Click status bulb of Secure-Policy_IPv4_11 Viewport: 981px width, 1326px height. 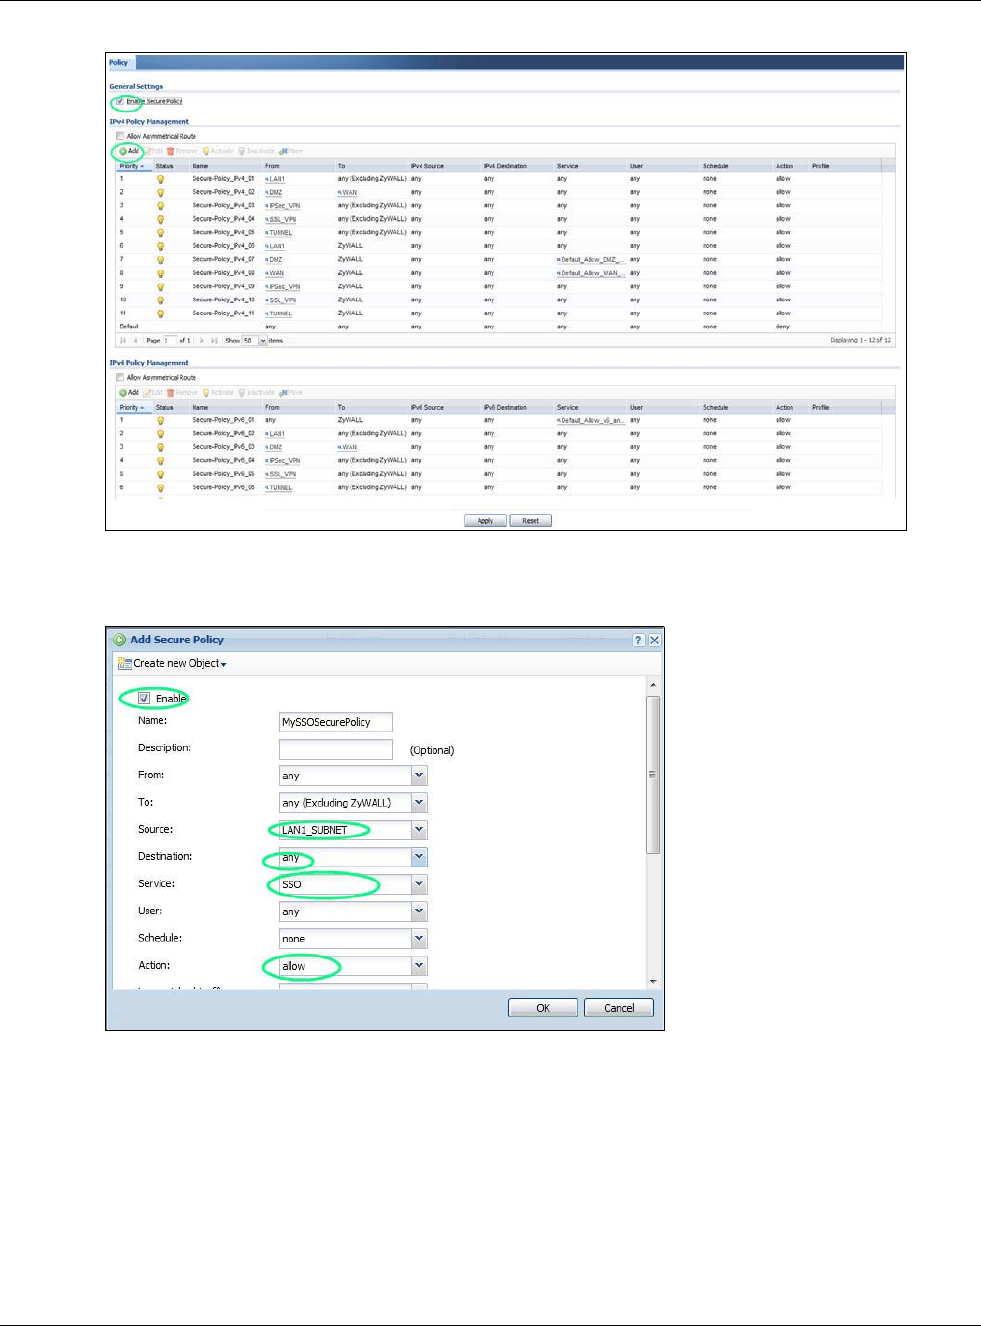[160, 314]
